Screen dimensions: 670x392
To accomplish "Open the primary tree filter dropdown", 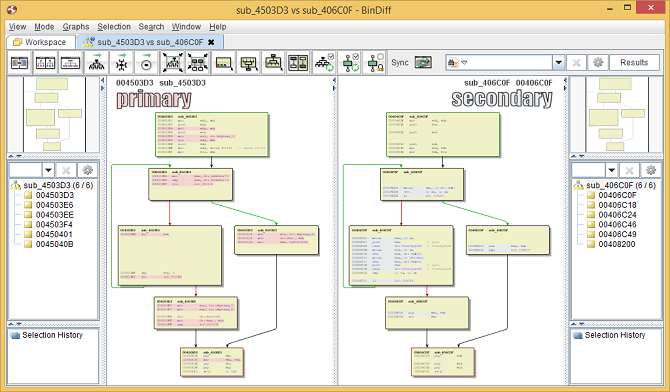I will click(48, 170).
